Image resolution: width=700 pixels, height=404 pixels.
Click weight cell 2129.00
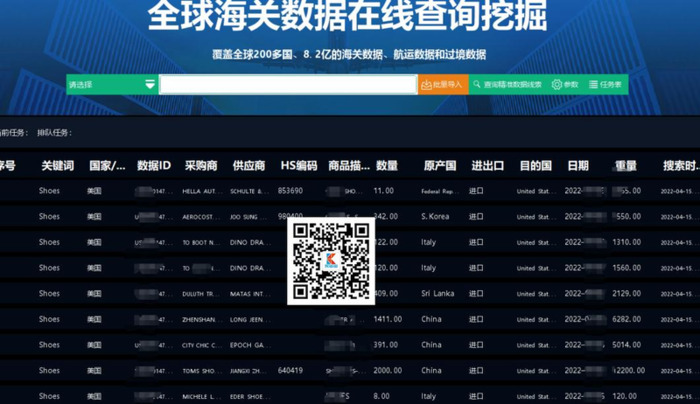(626, 293)
